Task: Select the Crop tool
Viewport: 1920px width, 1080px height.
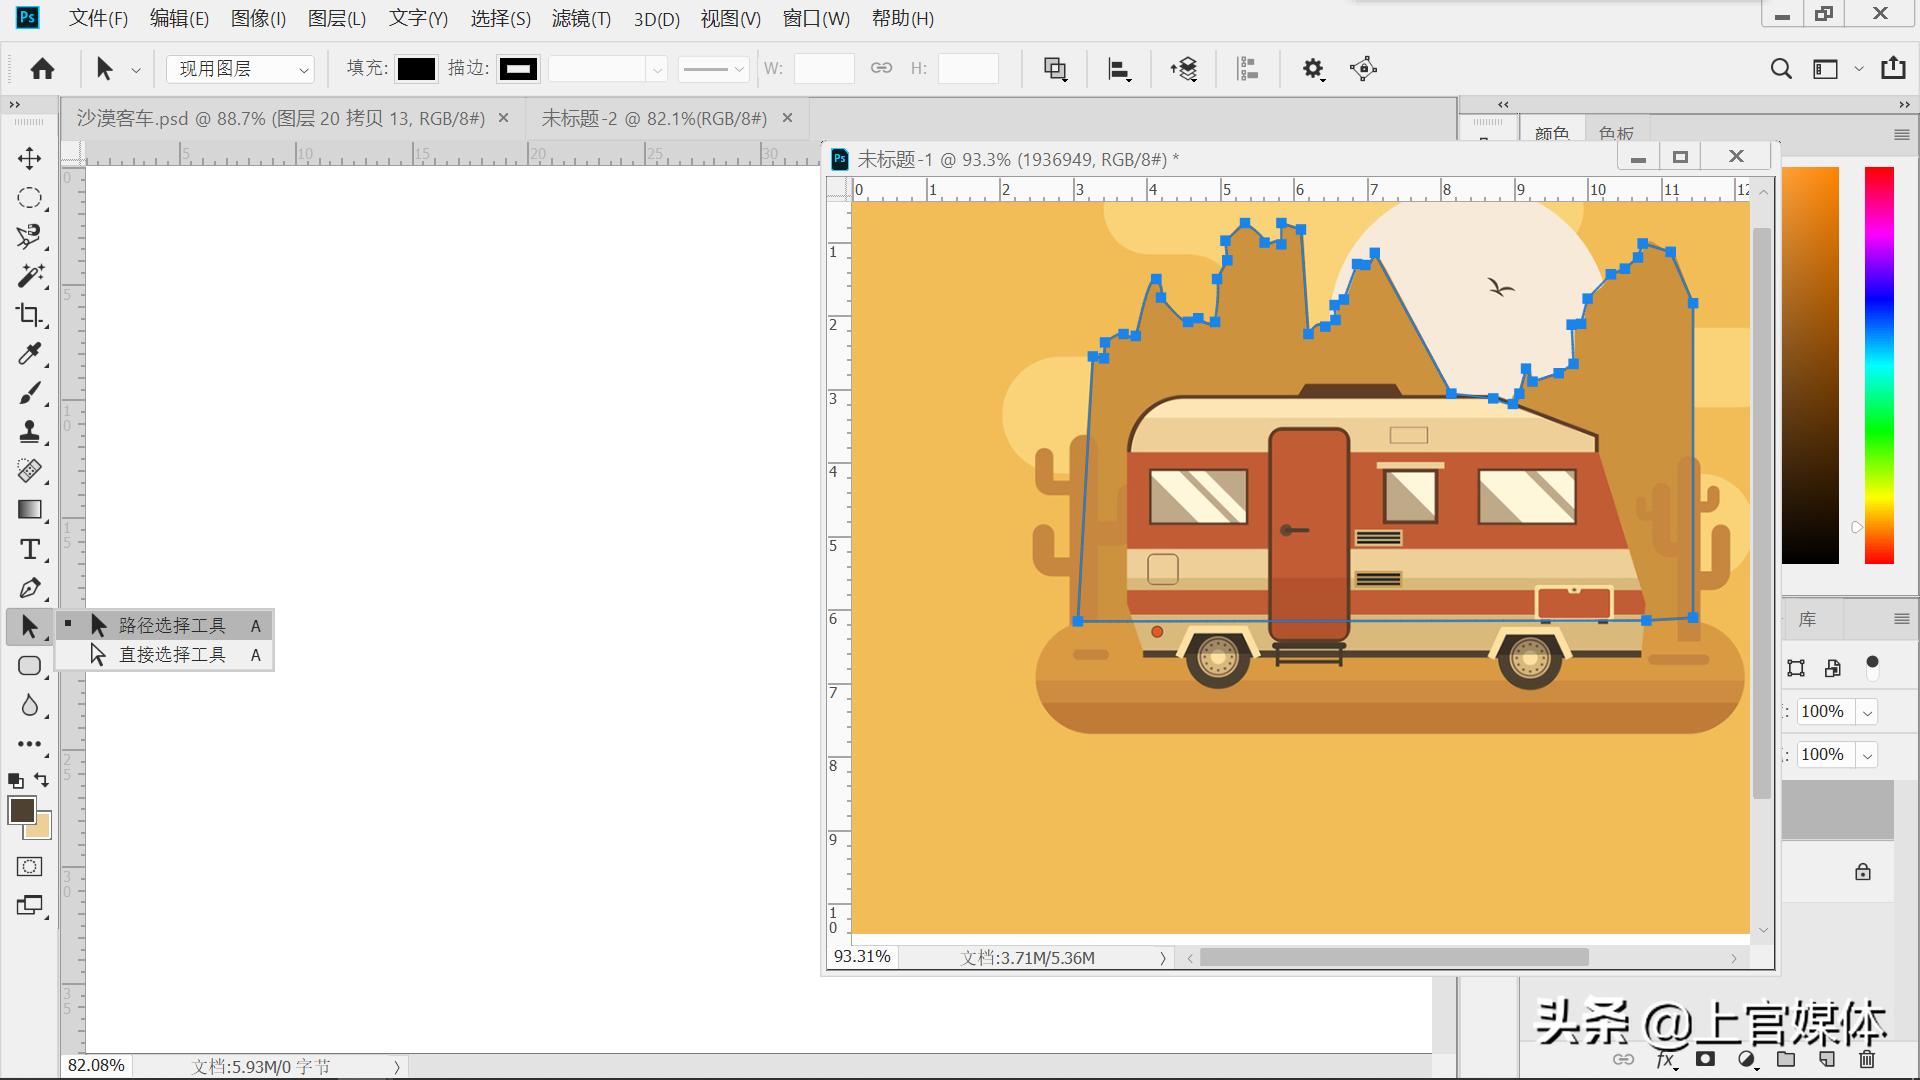Action: coord(29,315)
